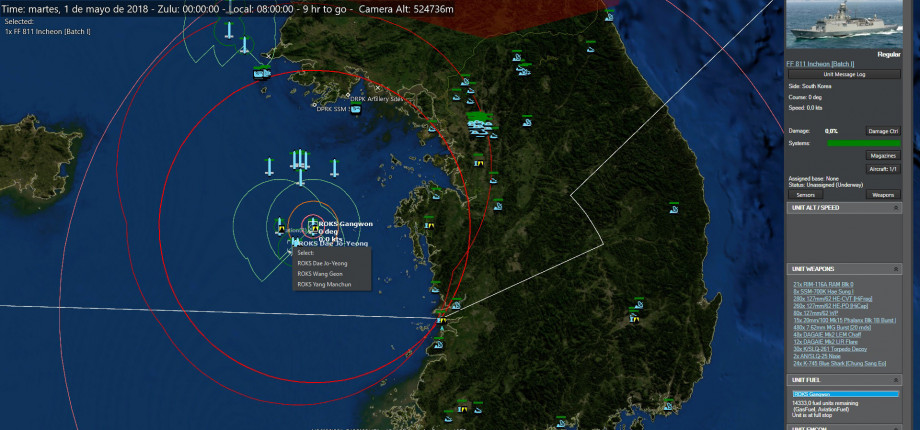
Task: Click the 'Side: South Korea' text
Action: point(810,86)
